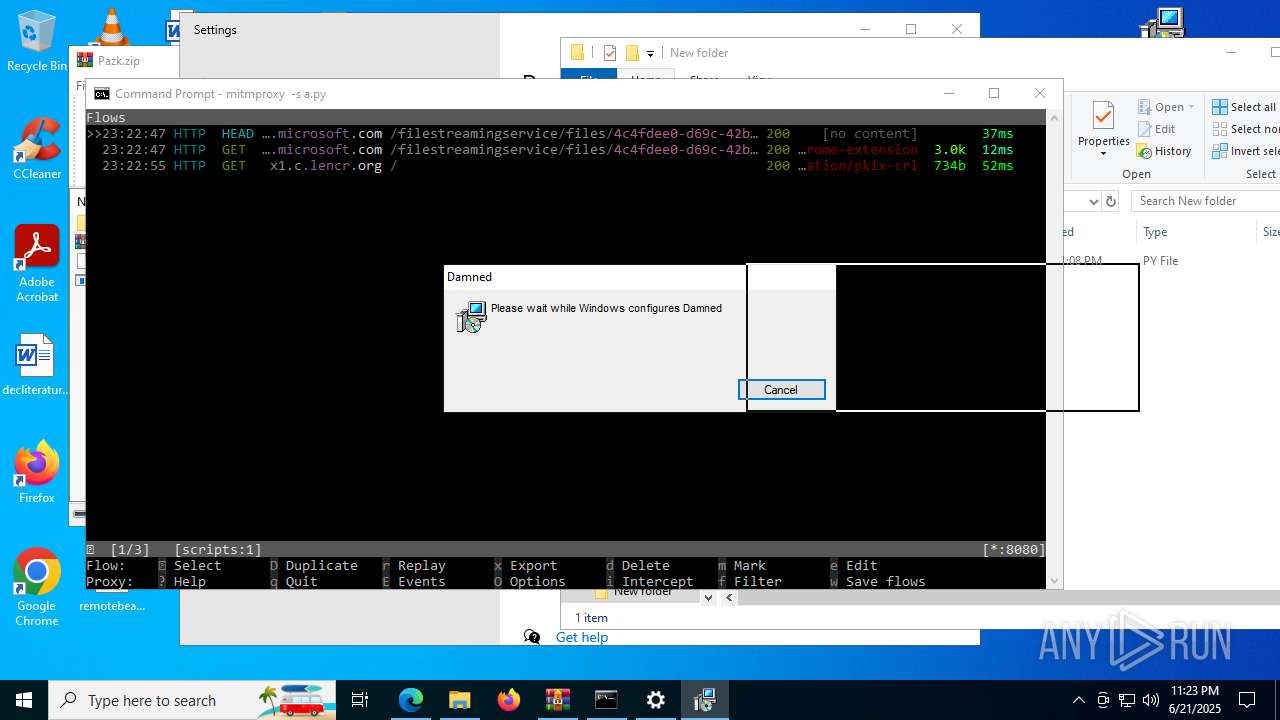Click the PY File type cell
The height and width of the screenshot is (720, 1280).
(x=1160, y=261)
